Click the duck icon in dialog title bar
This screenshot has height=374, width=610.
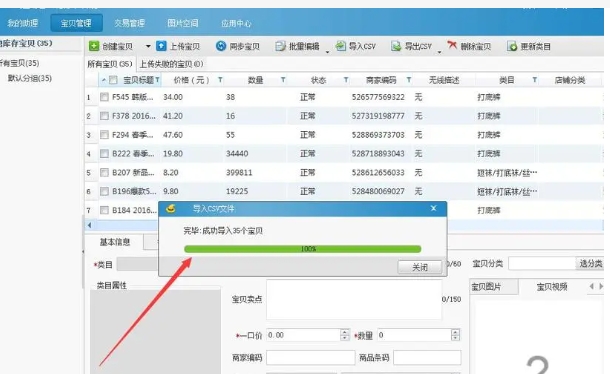point(171,209)
